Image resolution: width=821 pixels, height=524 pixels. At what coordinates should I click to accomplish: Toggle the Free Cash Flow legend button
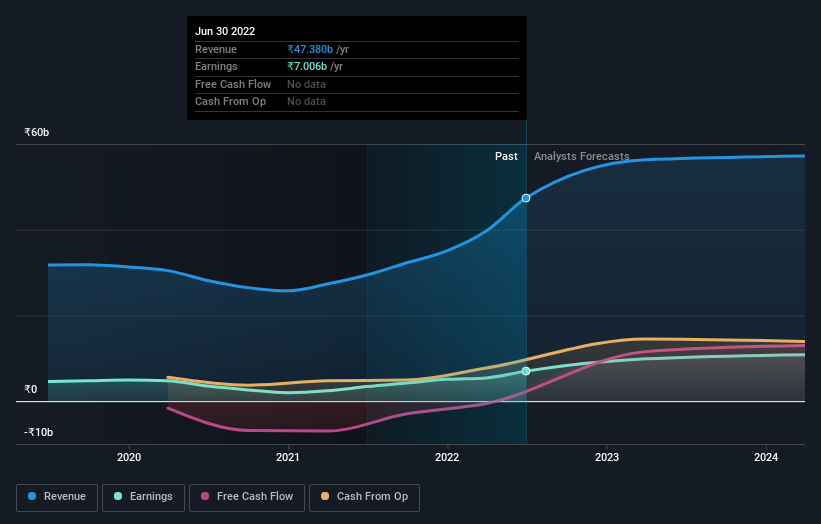[247, 497]
